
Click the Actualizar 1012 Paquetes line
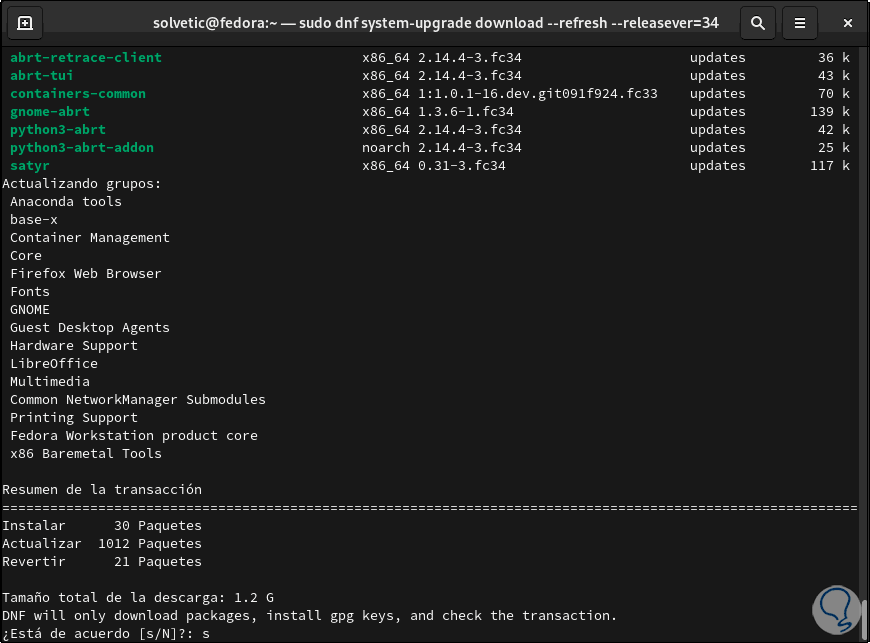(x=102, y=544)
